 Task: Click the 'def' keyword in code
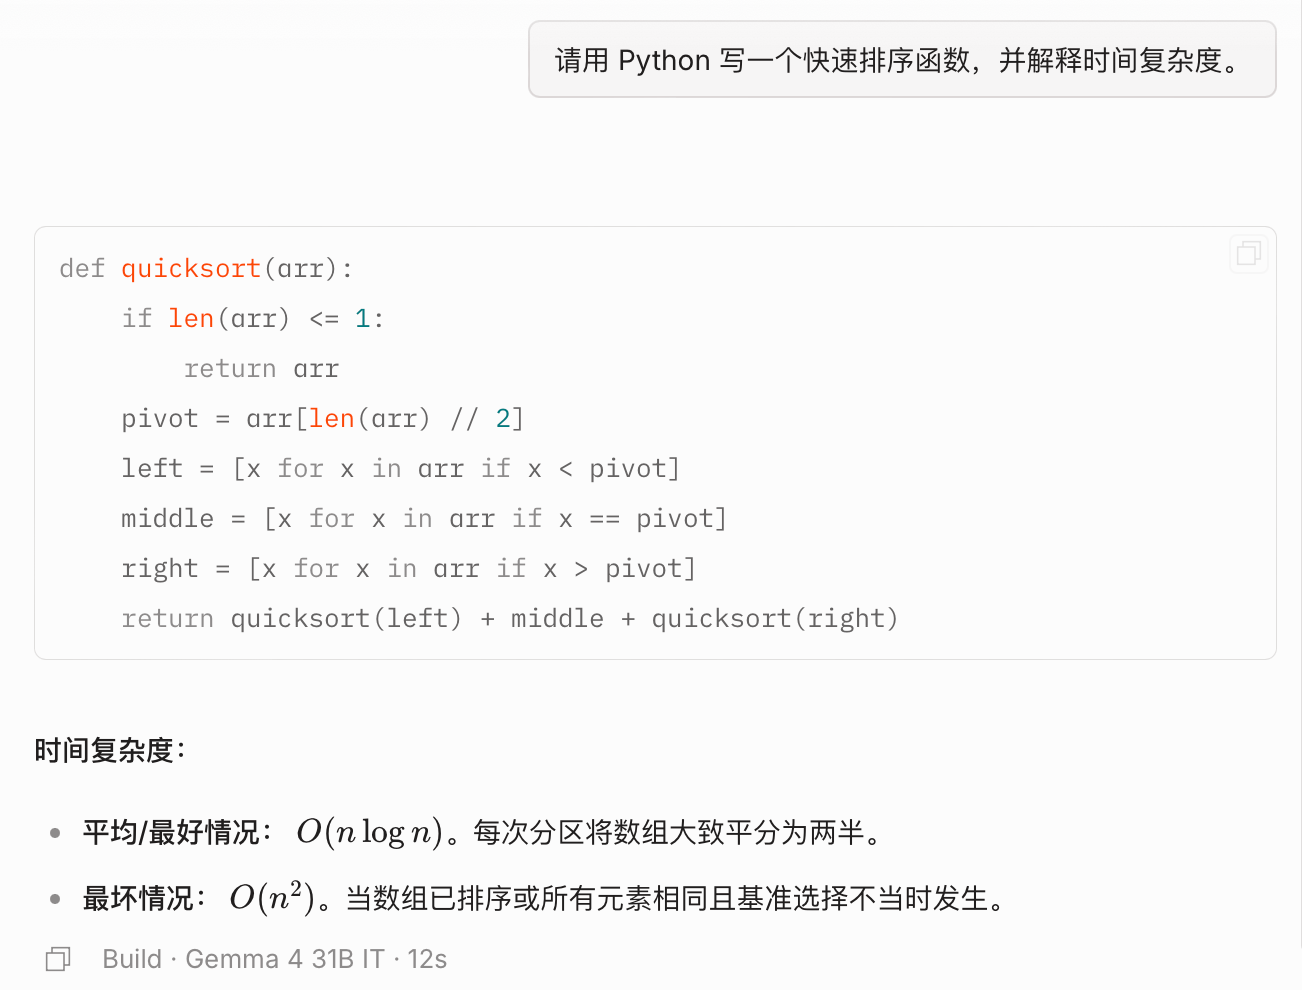82,269
